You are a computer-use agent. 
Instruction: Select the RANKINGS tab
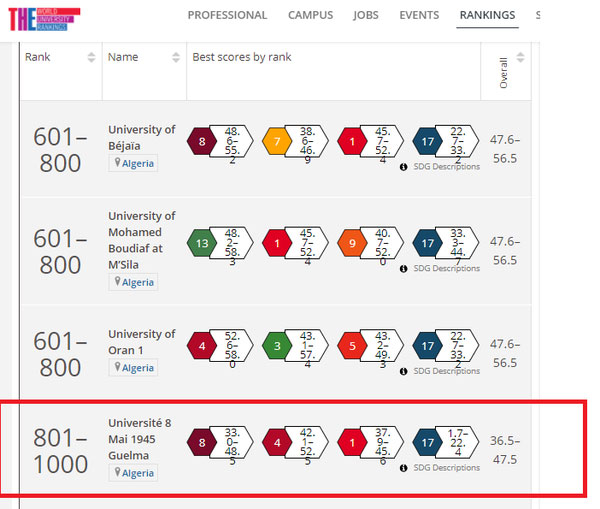[x=487, y=15]
